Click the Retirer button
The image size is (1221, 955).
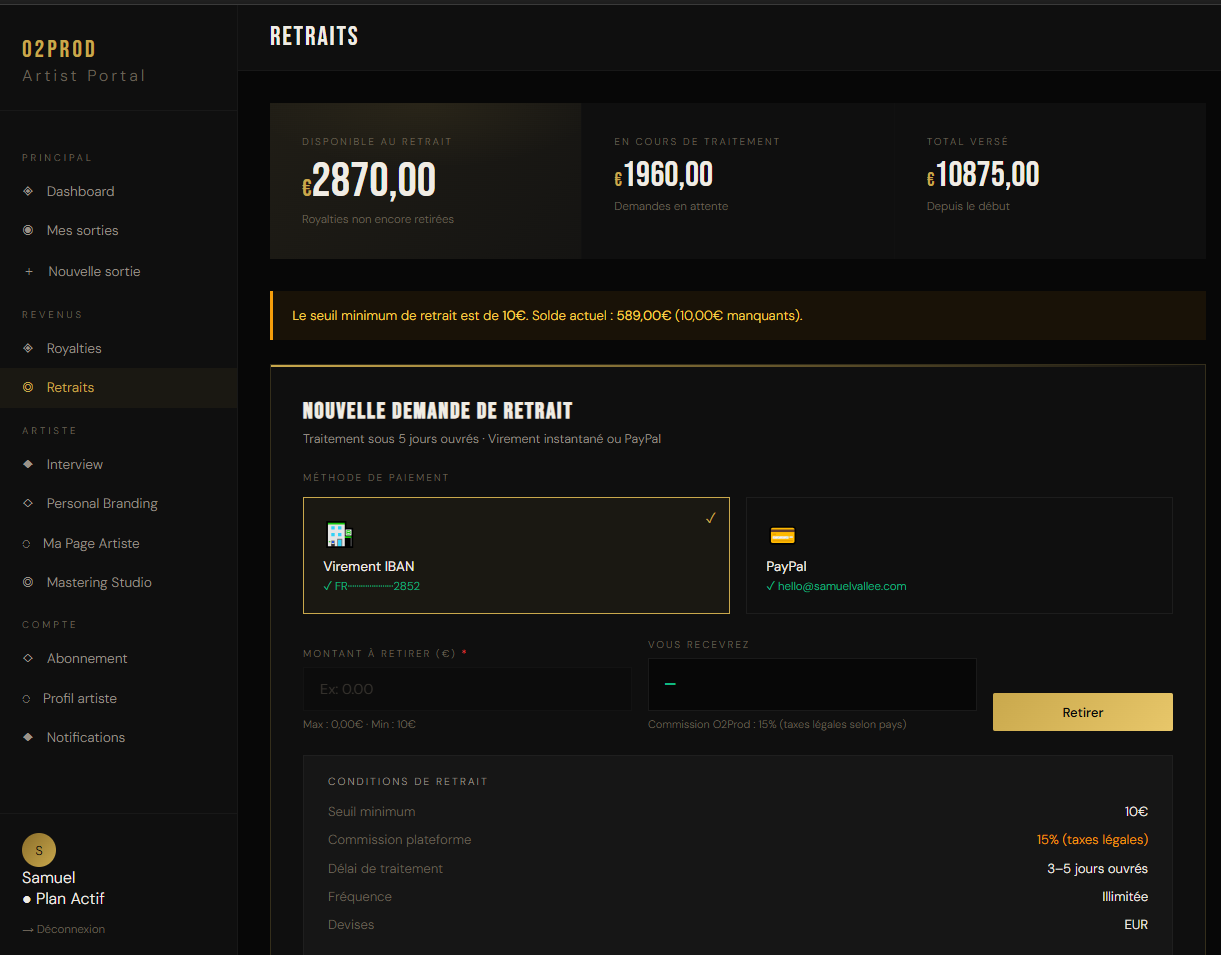[1083, 712]
